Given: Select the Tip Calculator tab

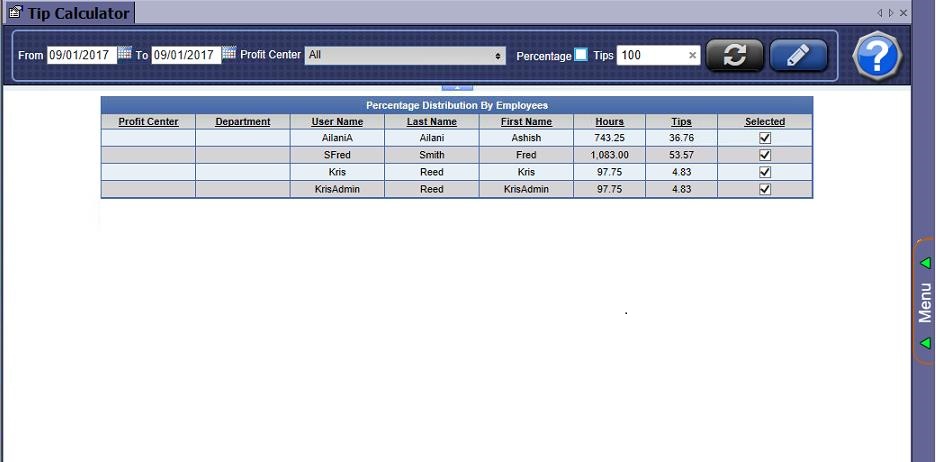Looking at the screenshot, I should [x=70, y=13].
